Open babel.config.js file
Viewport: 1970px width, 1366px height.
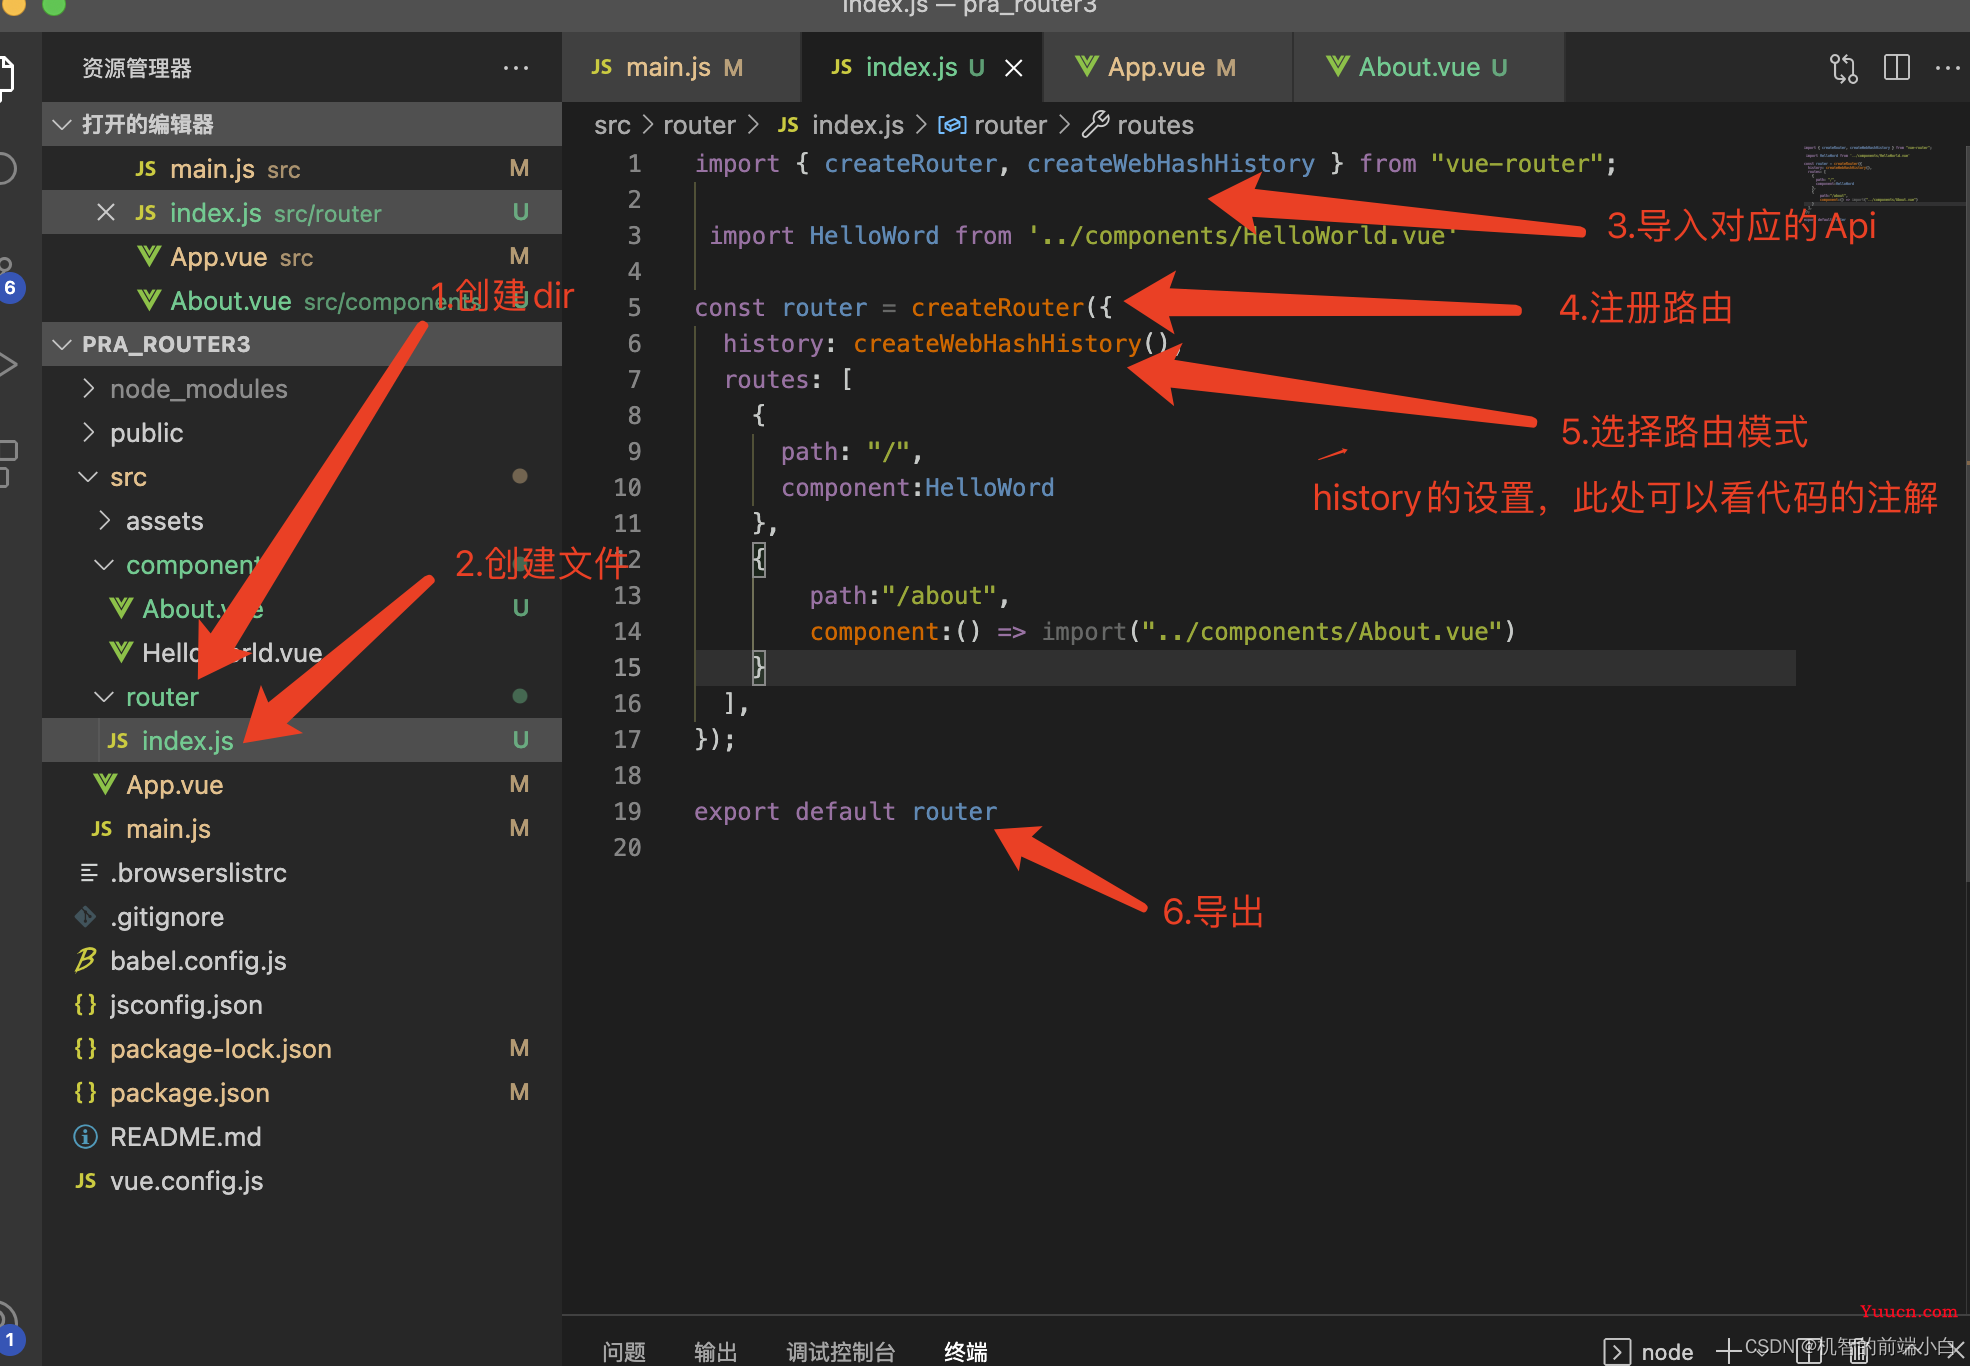pyautogui.click(x=302, y=961)
